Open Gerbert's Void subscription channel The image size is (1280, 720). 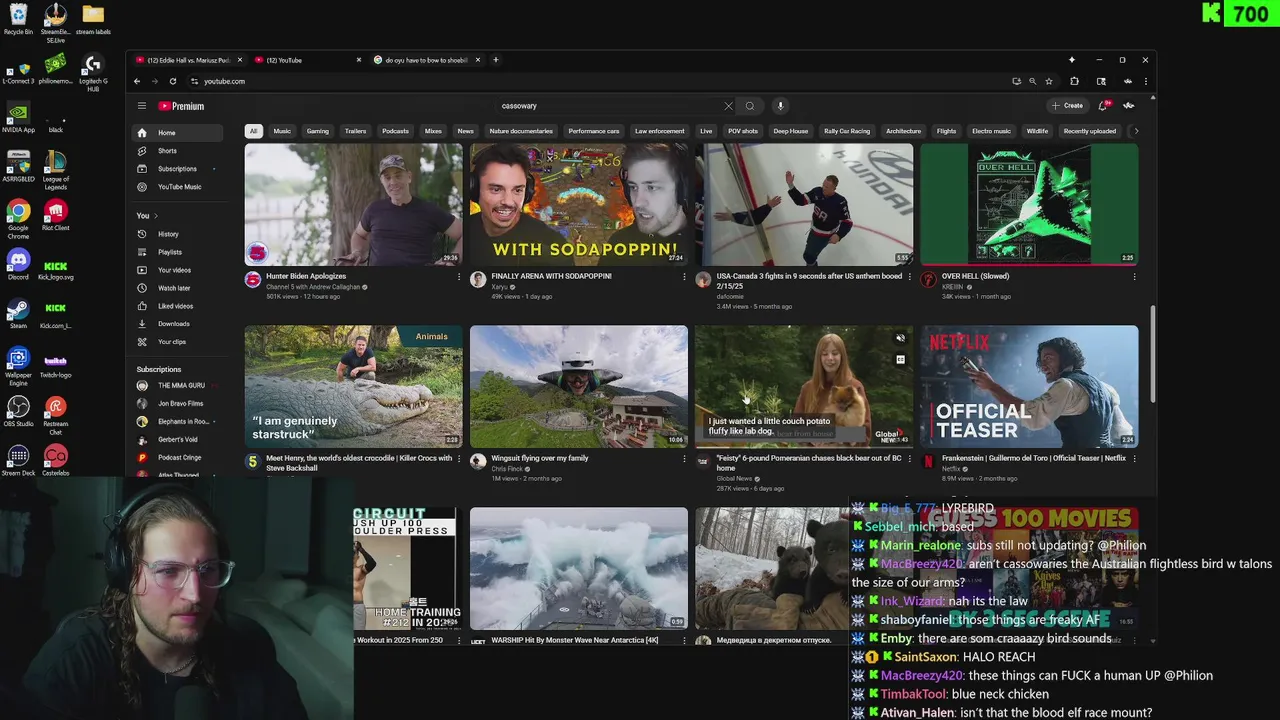click(x=176, y=440)
